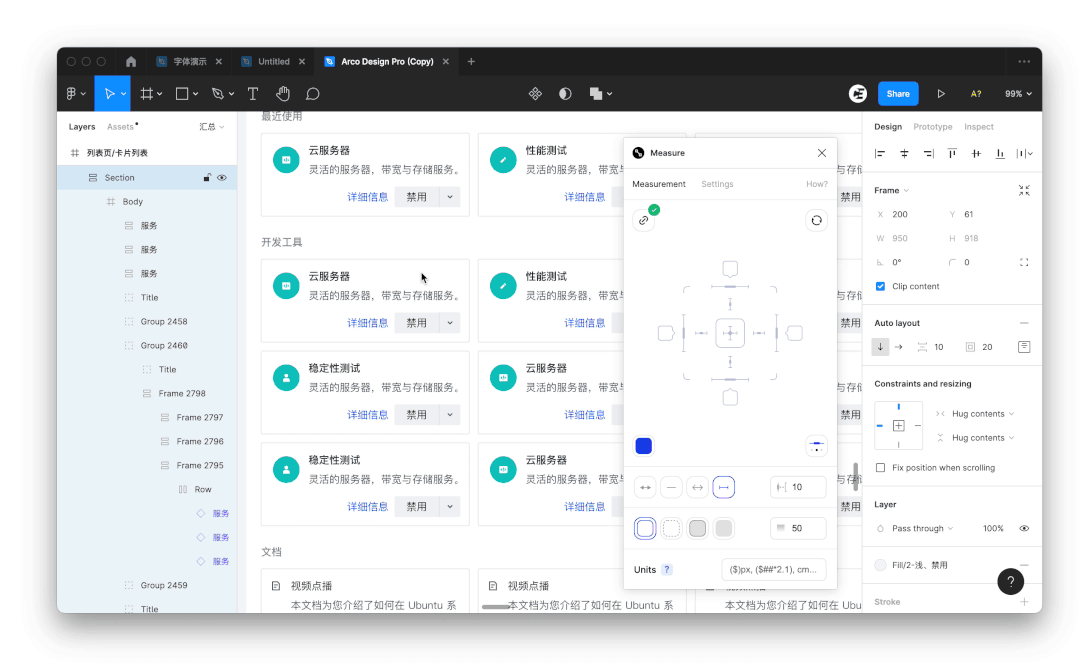Viewport: 1079px width, 667px height.
Task: Click the blue Share button
Action: coord(898,93)
